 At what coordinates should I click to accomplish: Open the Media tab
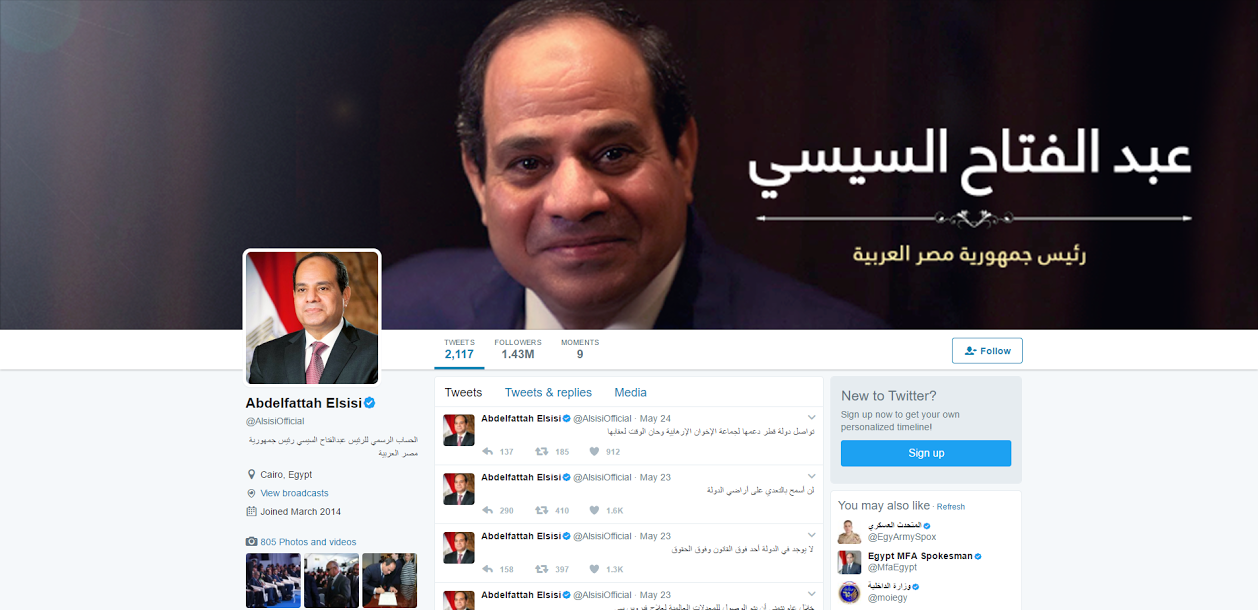630,392
